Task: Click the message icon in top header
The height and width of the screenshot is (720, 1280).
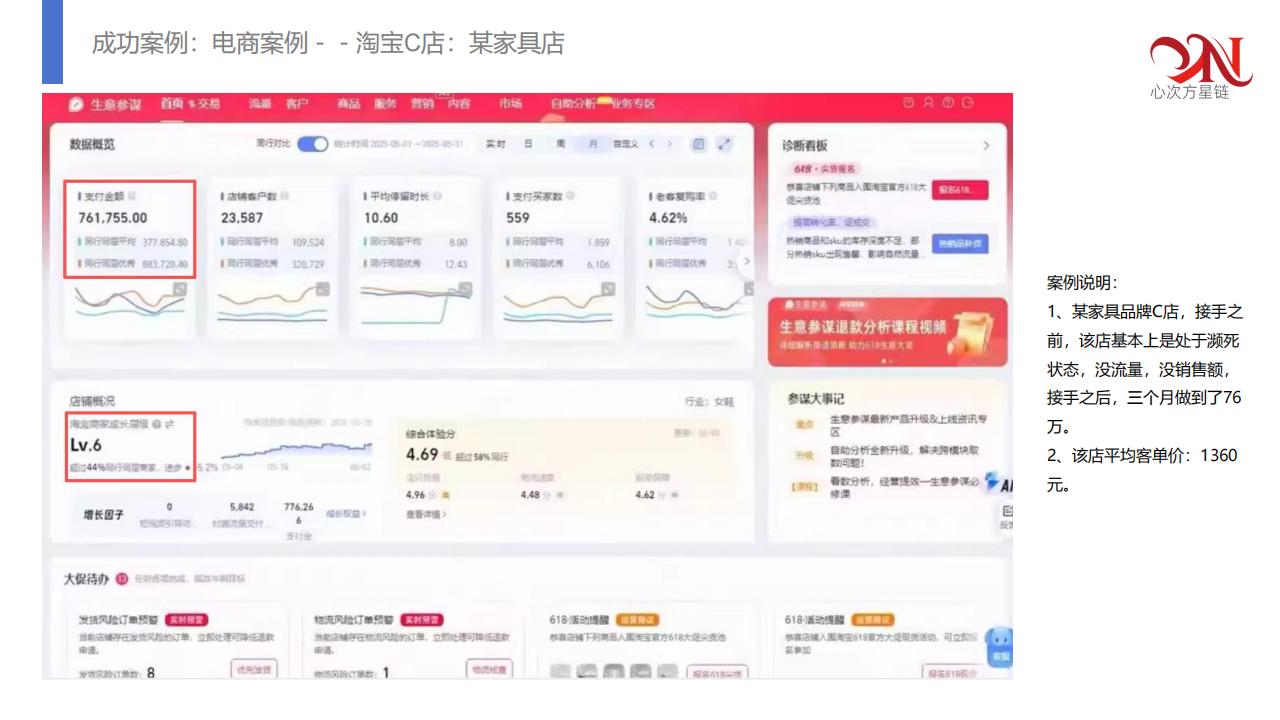Action: [908, 103]
